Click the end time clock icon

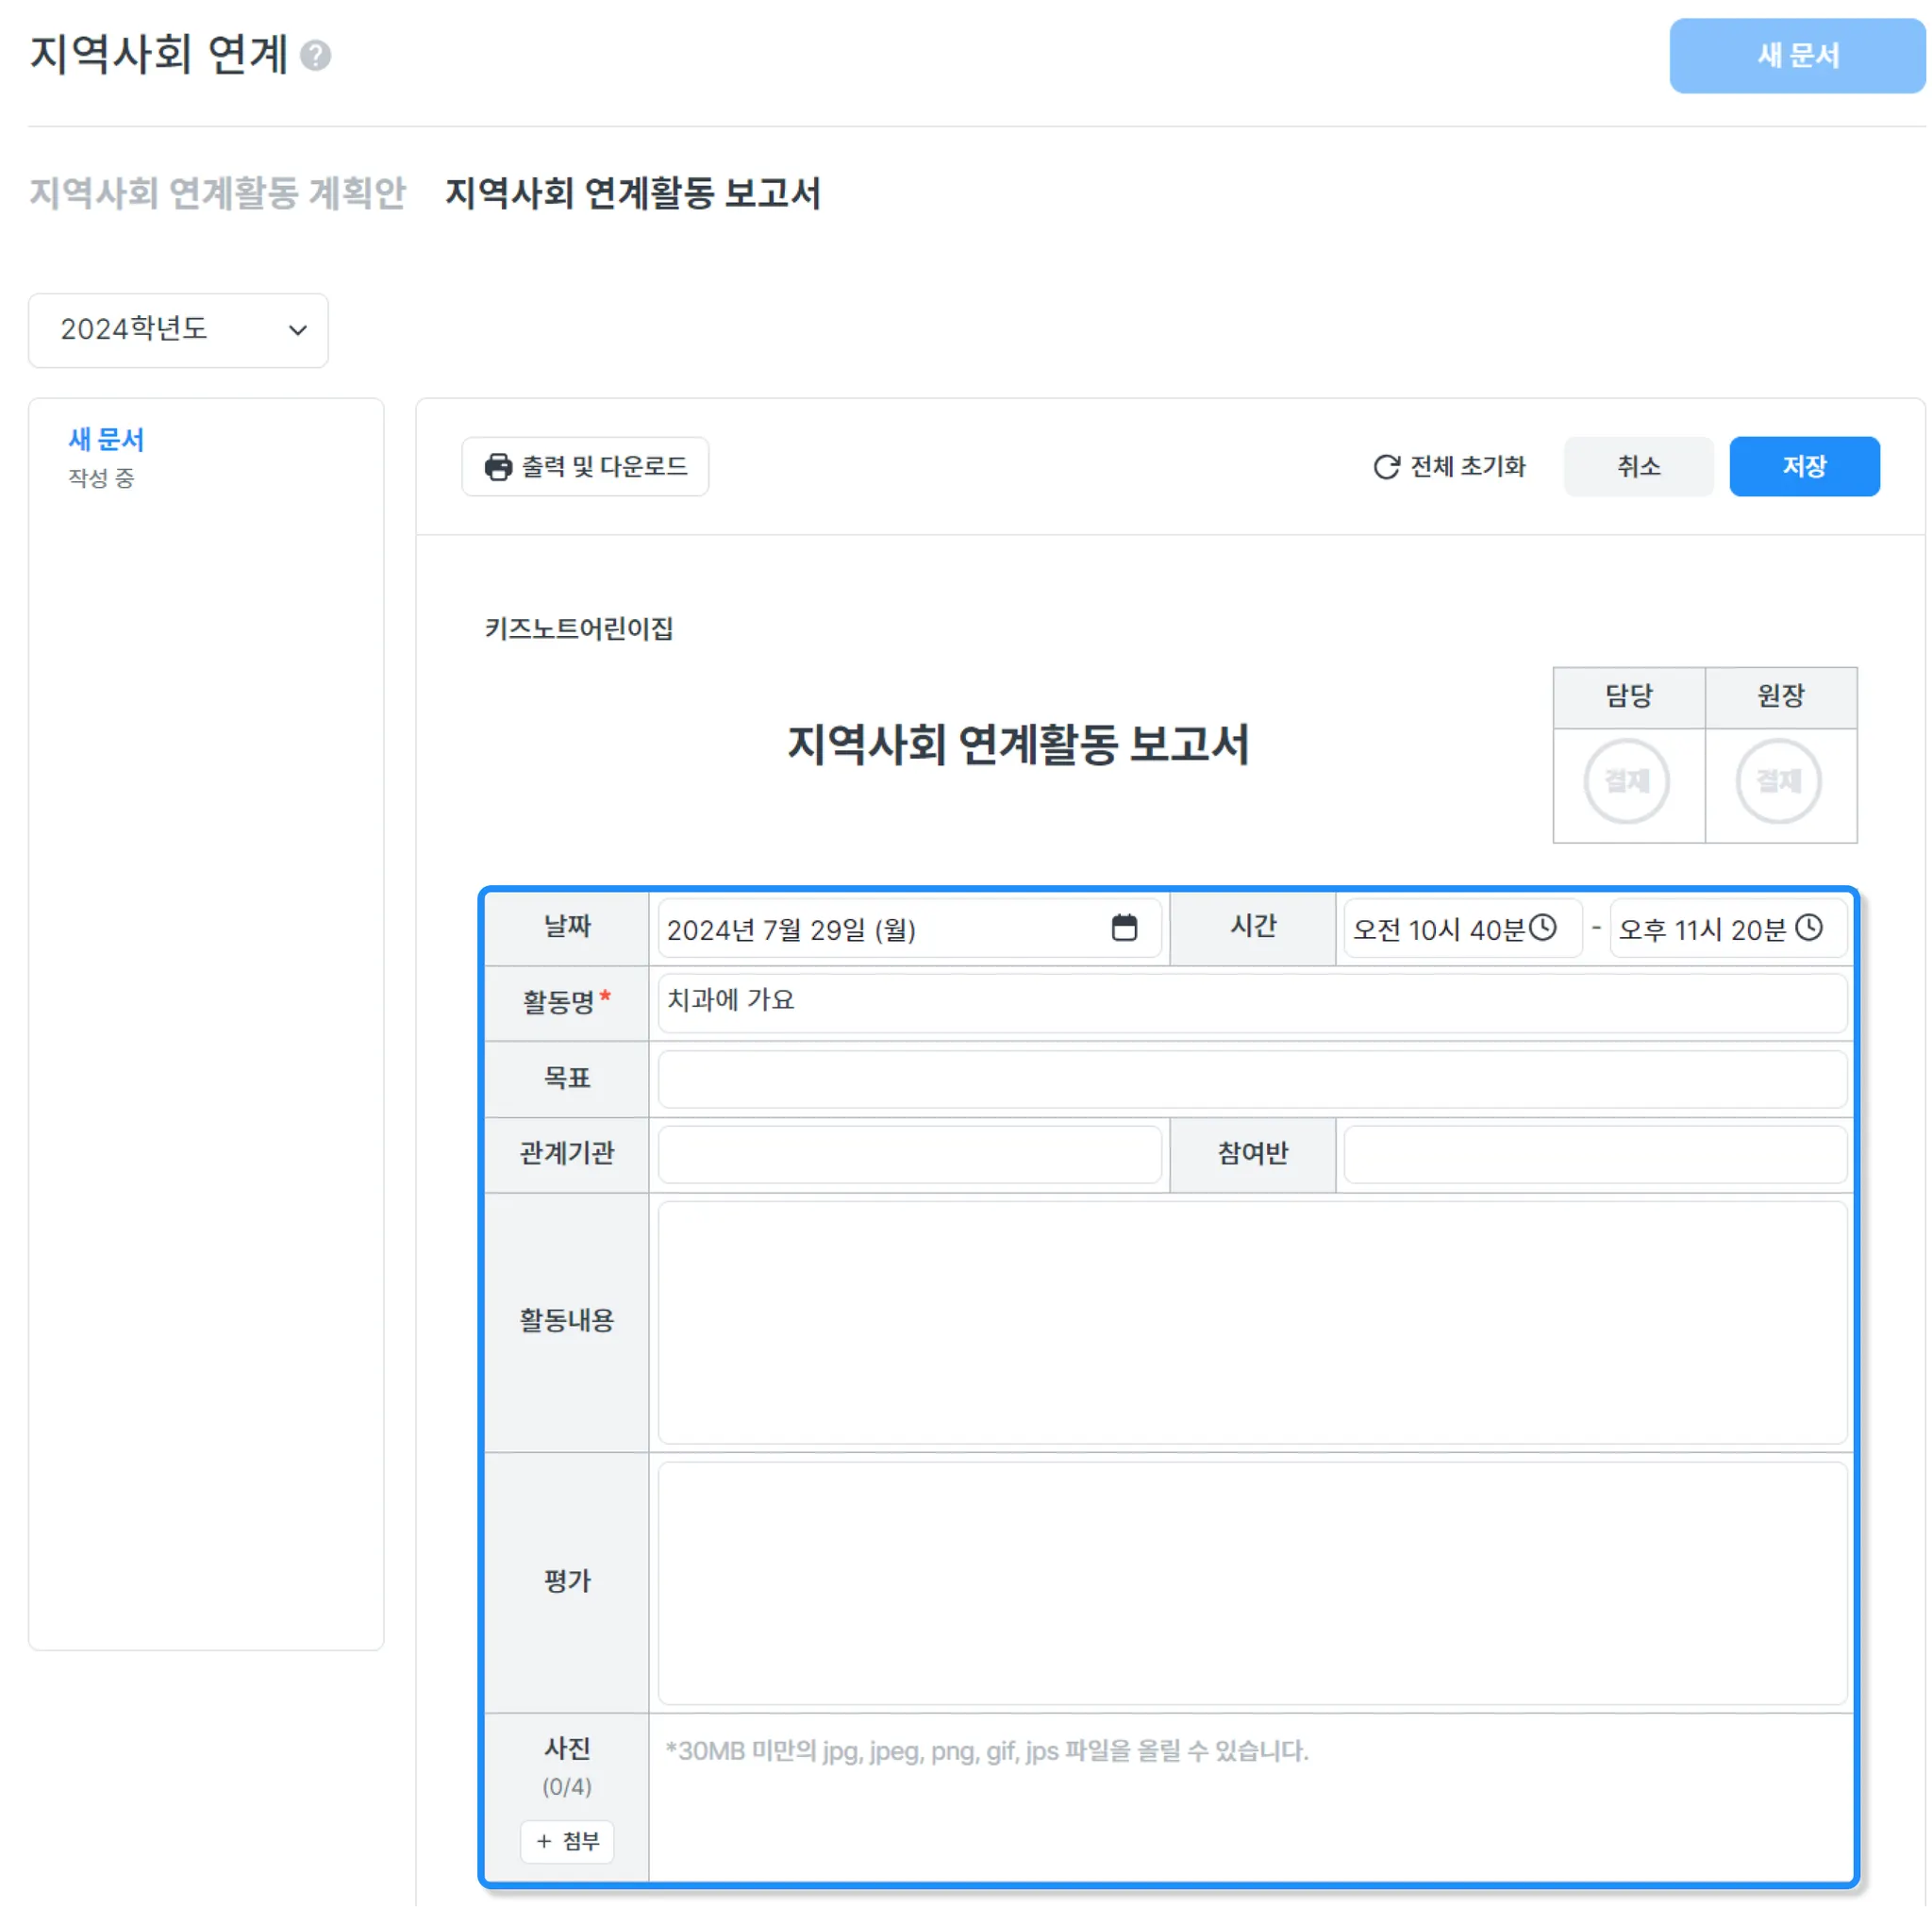(1808, 928)
